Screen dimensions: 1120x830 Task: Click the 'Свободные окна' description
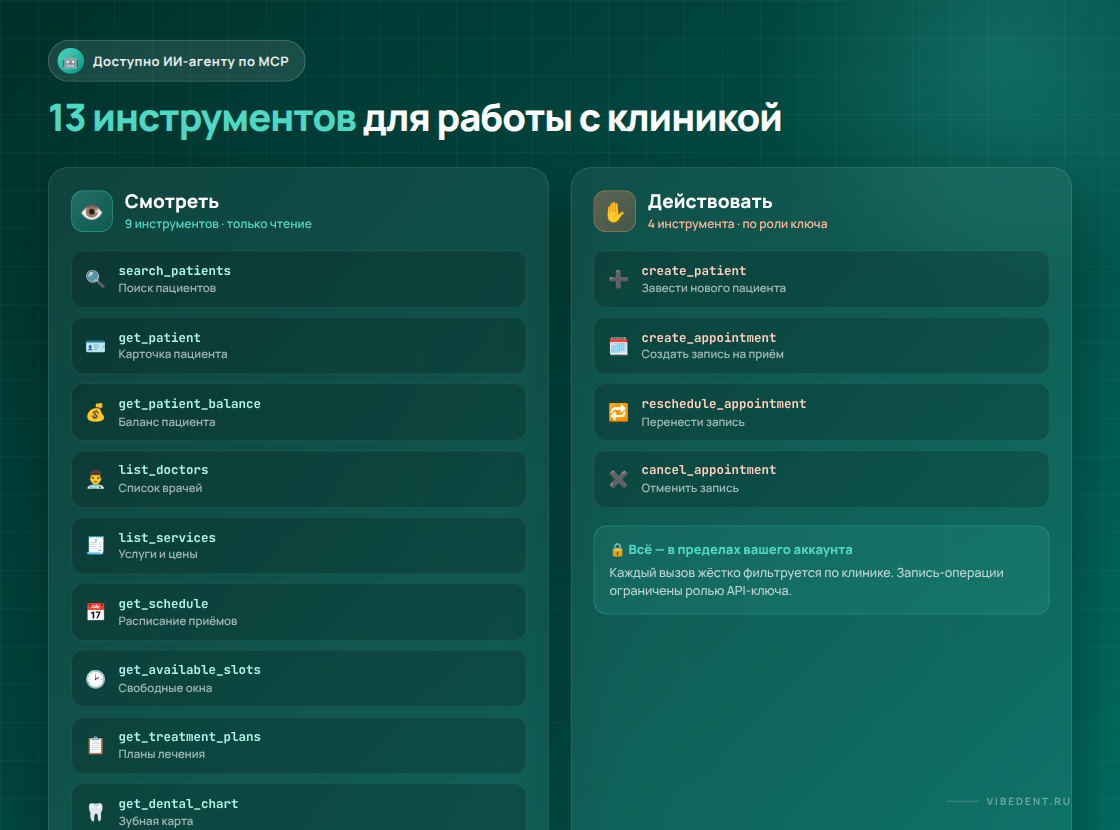point(165,688)
